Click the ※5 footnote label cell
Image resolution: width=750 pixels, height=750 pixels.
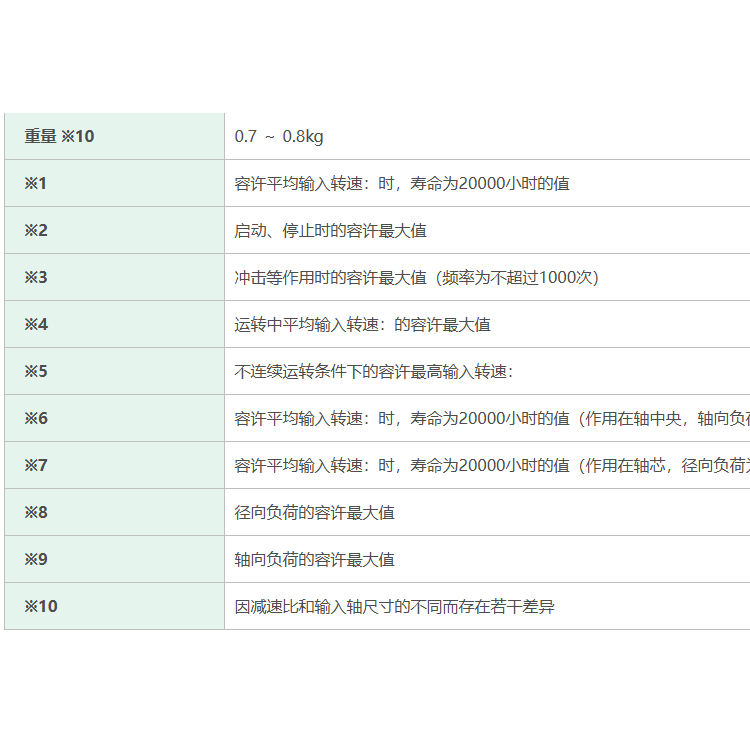coord(36,371)
